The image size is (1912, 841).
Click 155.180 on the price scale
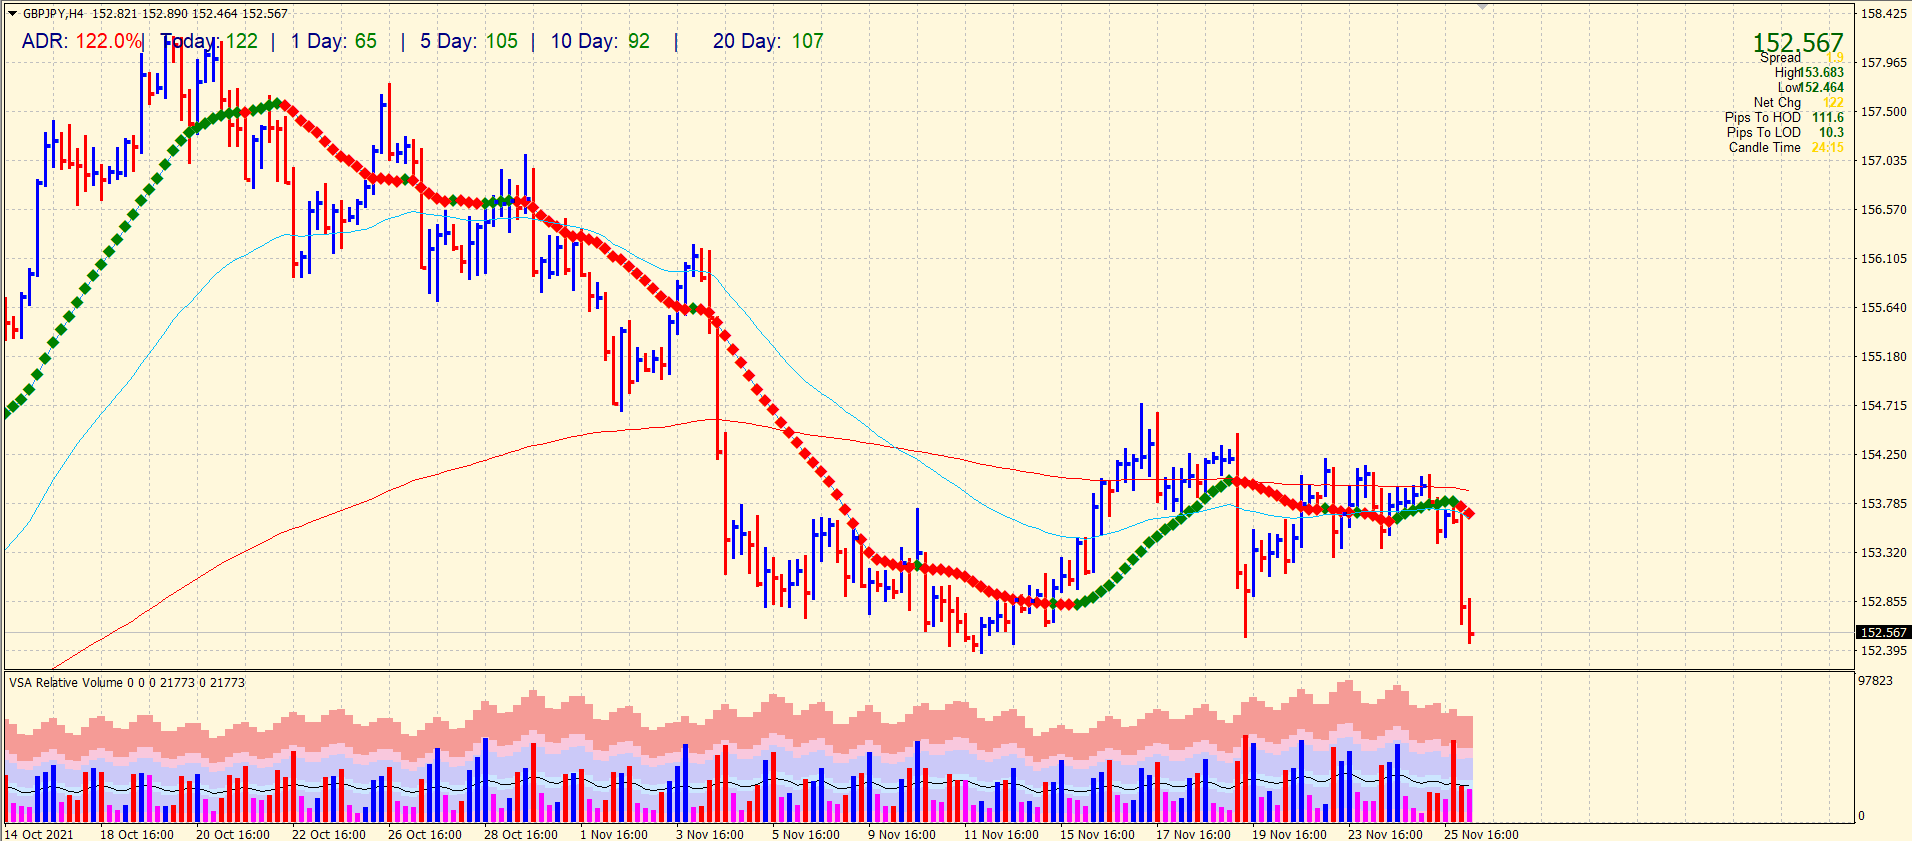click(x=1883, y=357)
